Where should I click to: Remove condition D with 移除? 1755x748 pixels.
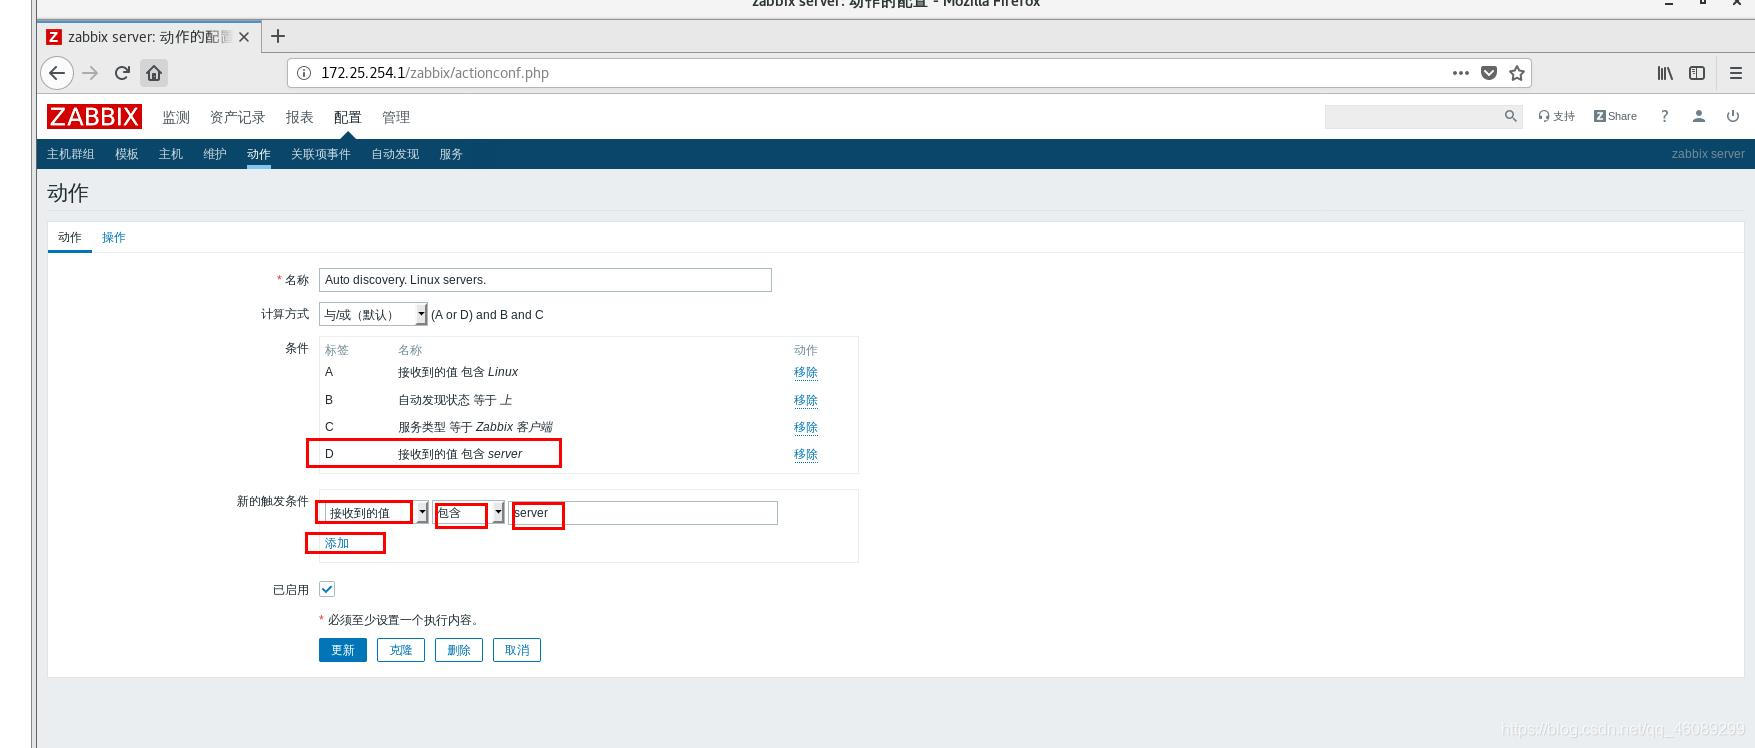click(805, 454)
